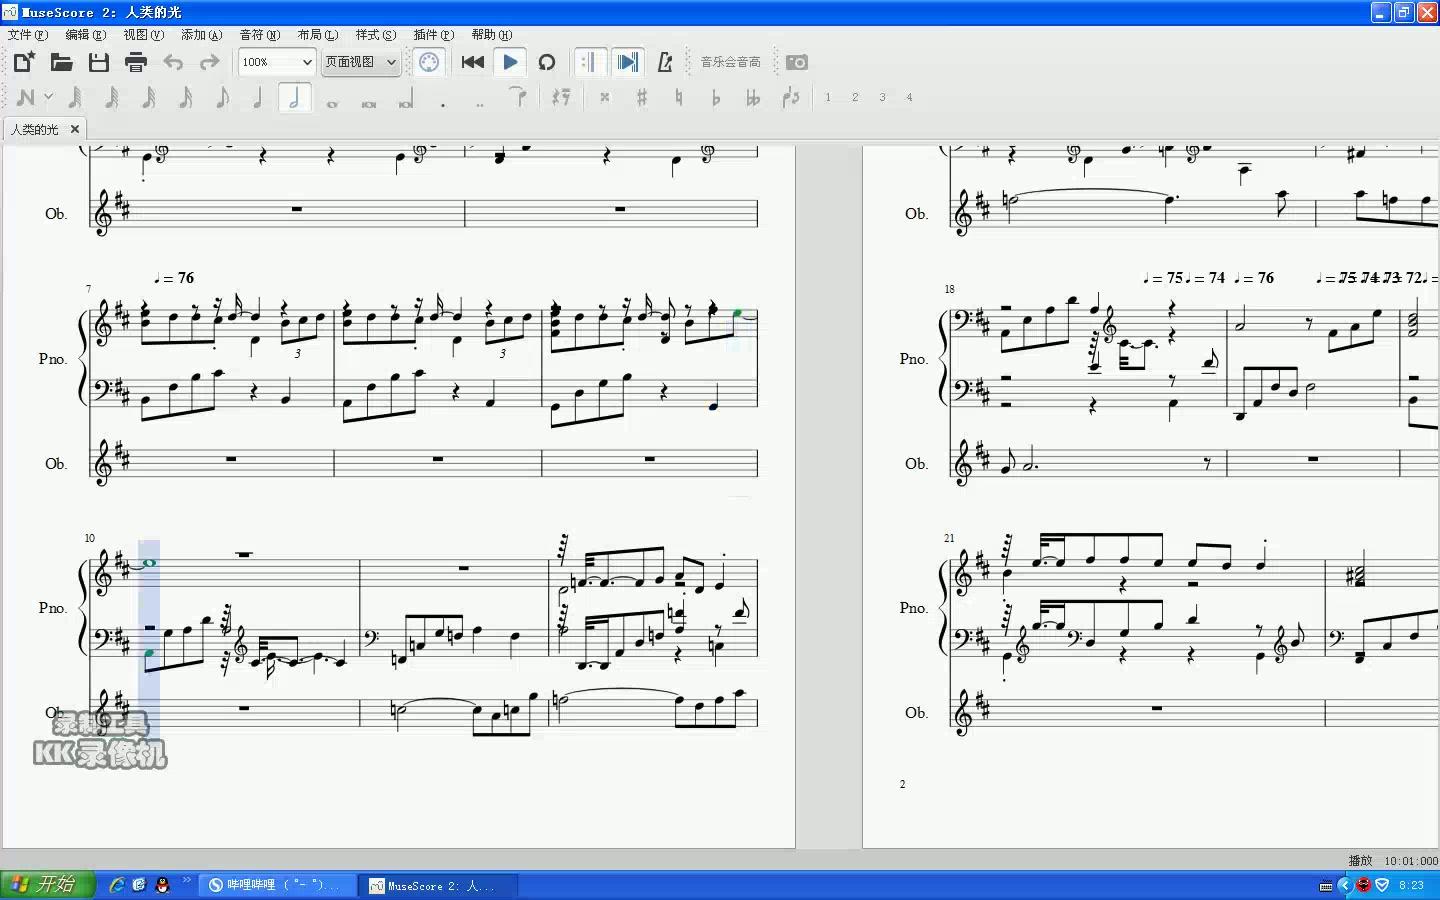Toggle play repeats button
The height and width of the screenshot is (900, 1440).
(x=589, y=62)
